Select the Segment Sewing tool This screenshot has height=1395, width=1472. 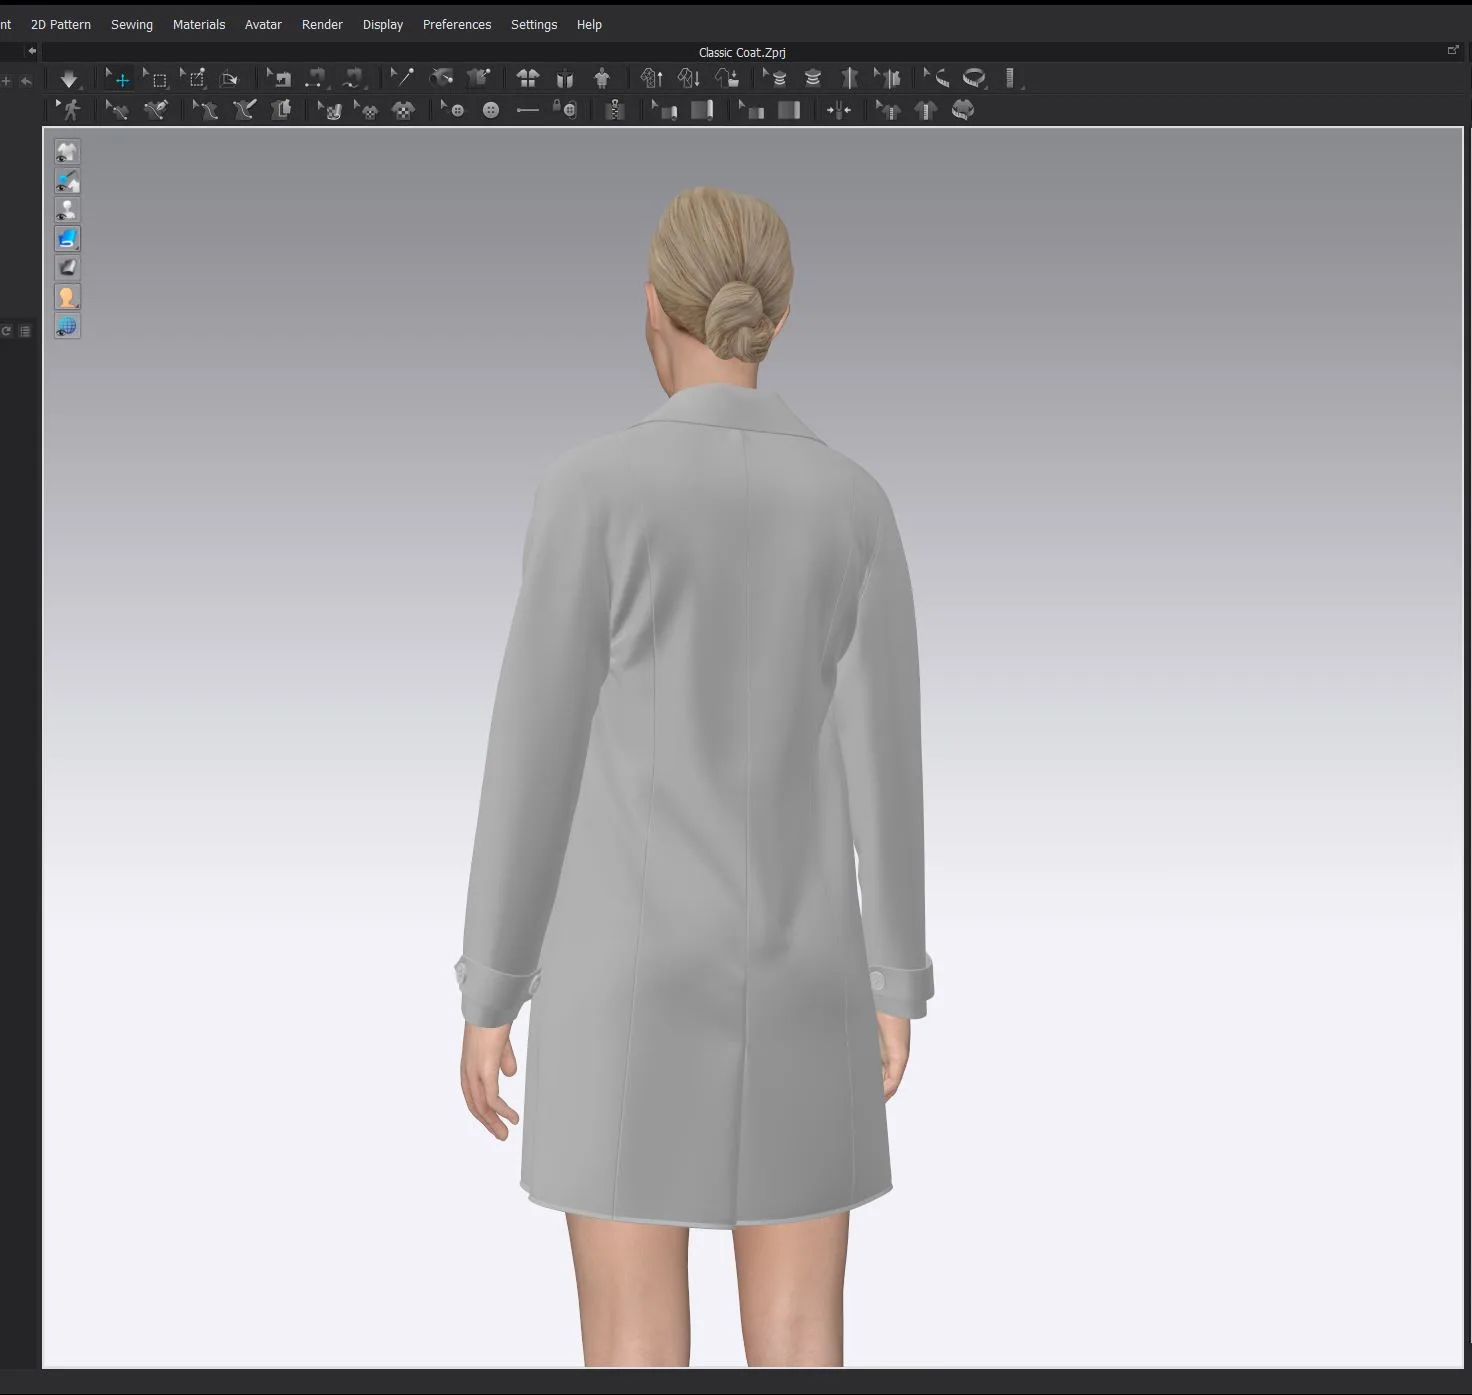coord(315,78)
